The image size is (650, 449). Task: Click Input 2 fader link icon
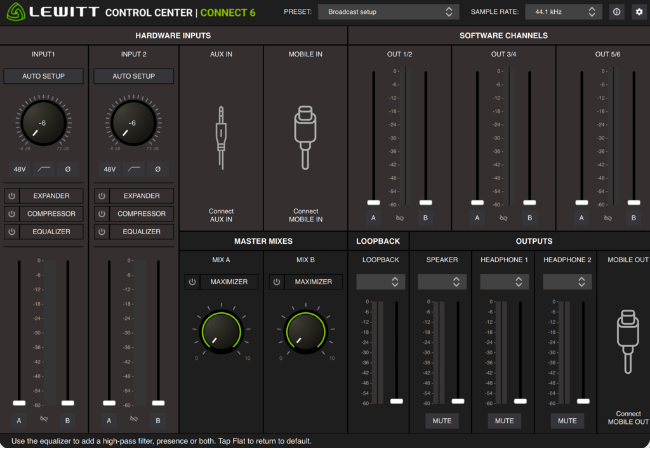tap(133, 419)
